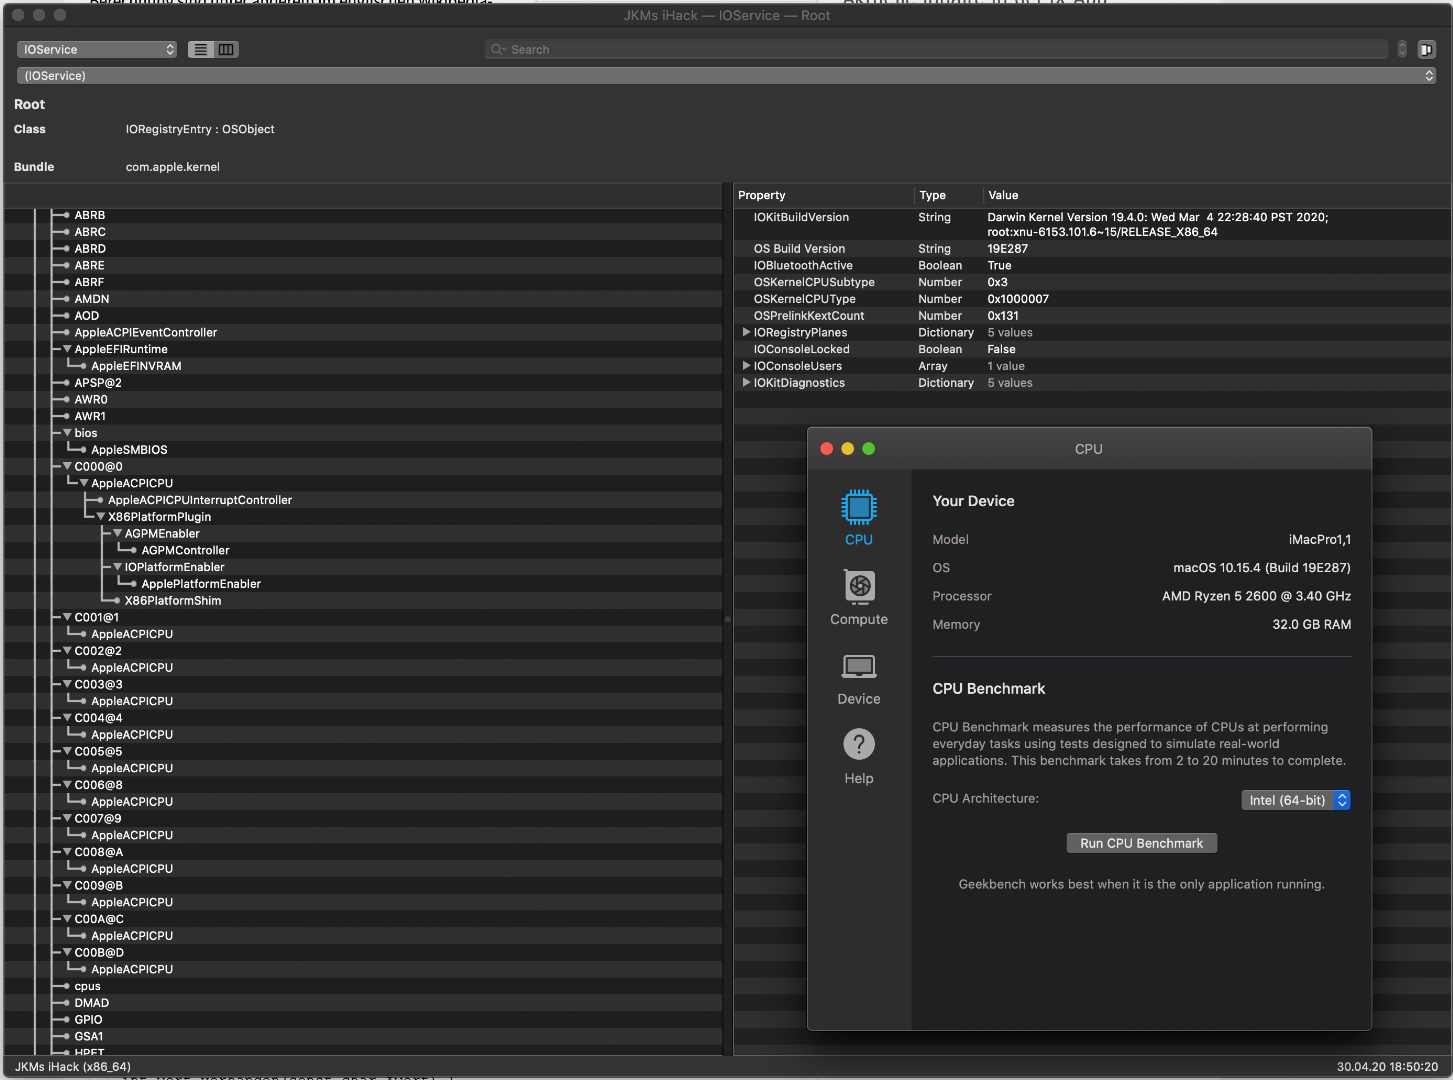Viewport: 1453px width, 1080px height.
Task: Switch to list view mode
Action: pyautogui.click(x=201, y=49)
